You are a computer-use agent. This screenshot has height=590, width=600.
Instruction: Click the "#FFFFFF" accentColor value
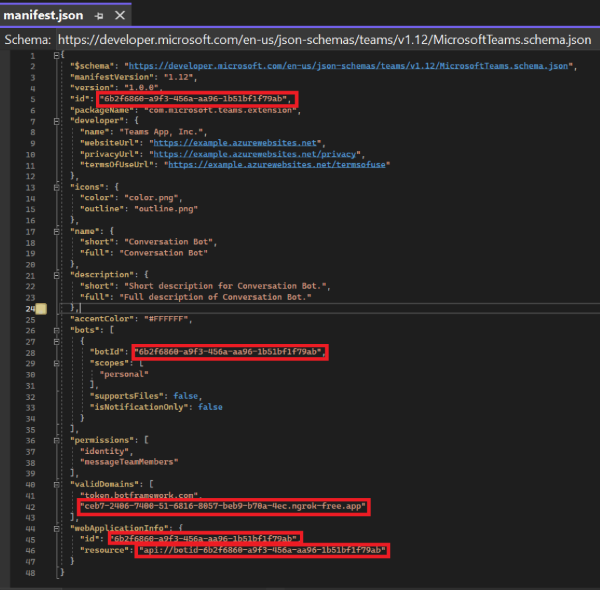[x=166, y=319]
